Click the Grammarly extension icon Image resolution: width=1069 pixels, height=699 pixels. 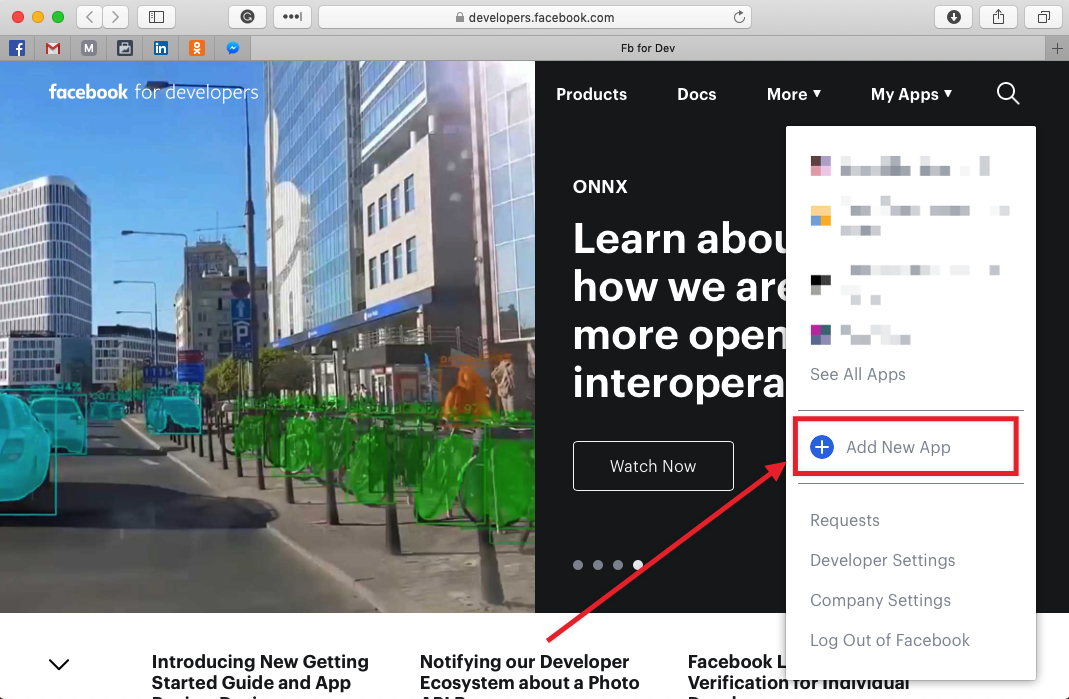[247, 17]
